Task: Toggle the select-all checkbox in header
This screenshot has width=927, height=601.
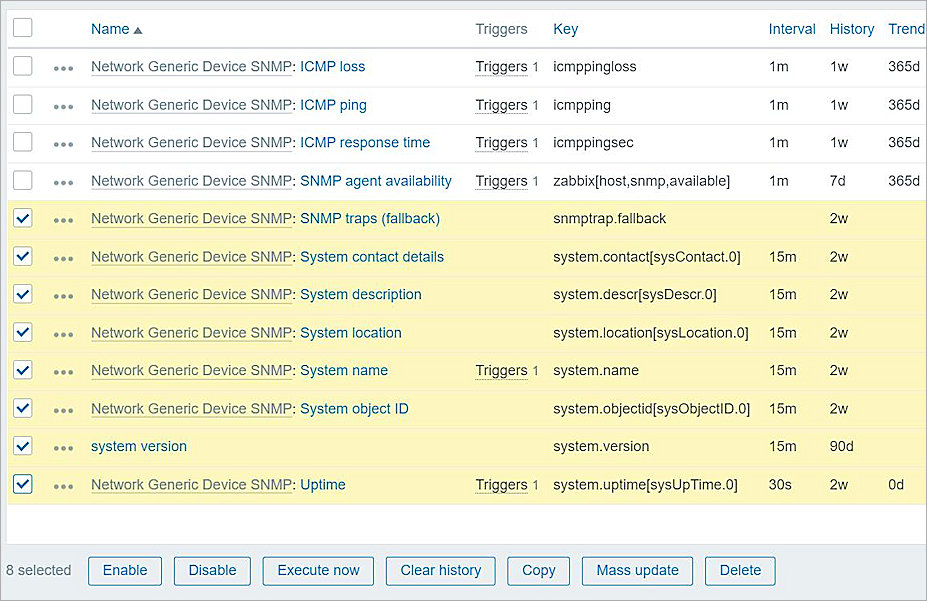Action: pos(22,27)
